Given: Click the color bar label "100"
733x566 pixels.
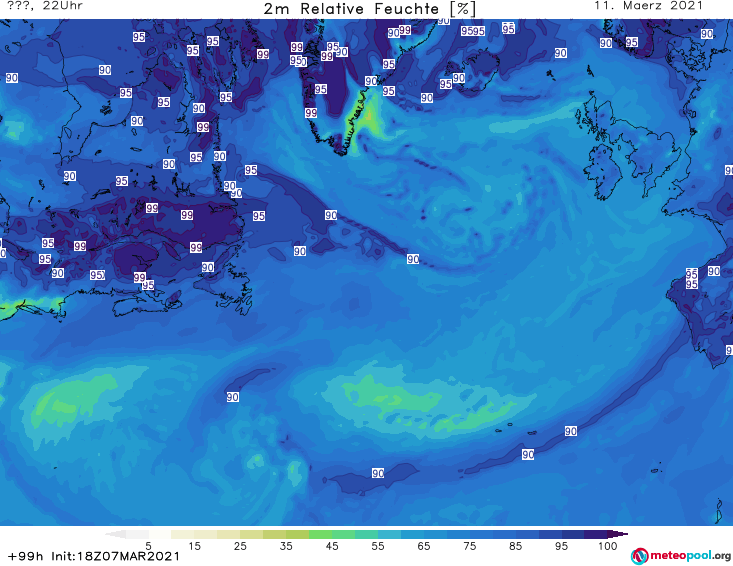Looking at the screenshot, I should click(608, 546).
